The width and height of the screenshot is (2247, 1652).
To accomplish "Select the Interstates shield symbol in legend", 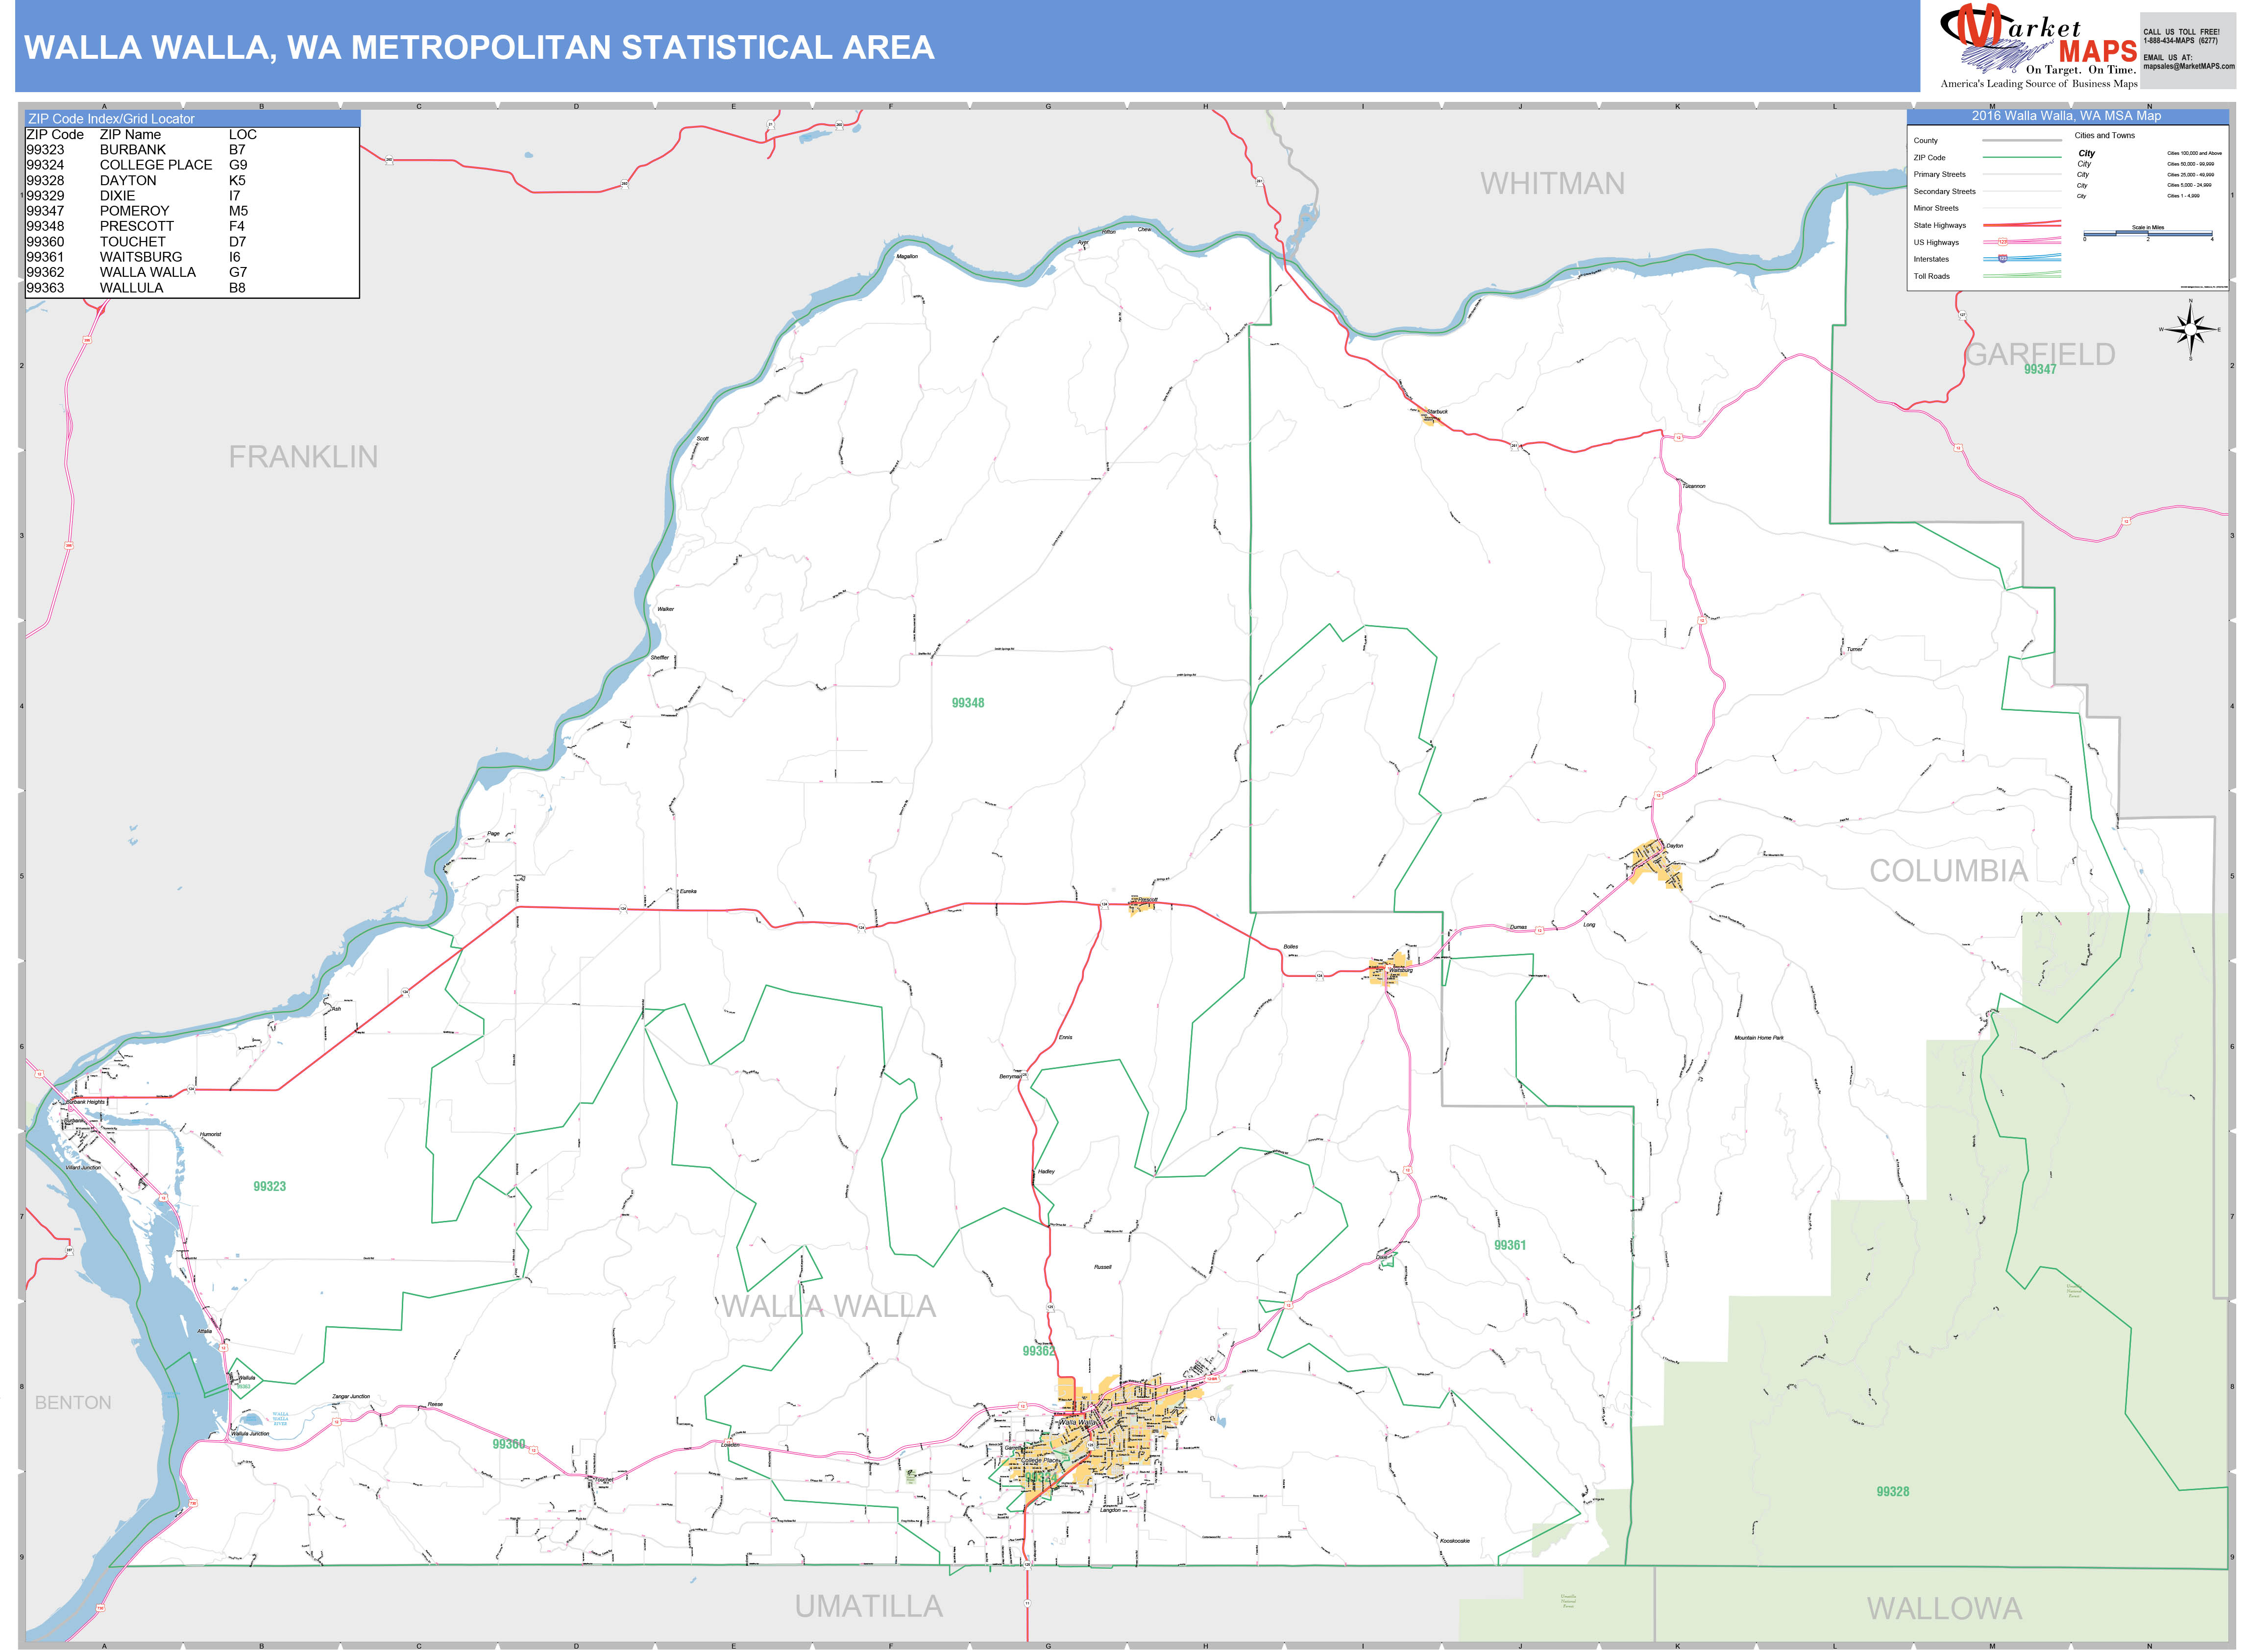I will [x=2003, y=259].
